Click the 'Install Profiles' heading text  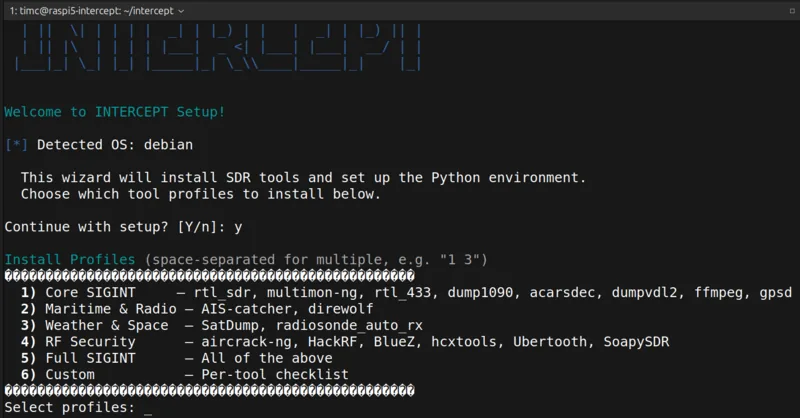coord(70,259)
